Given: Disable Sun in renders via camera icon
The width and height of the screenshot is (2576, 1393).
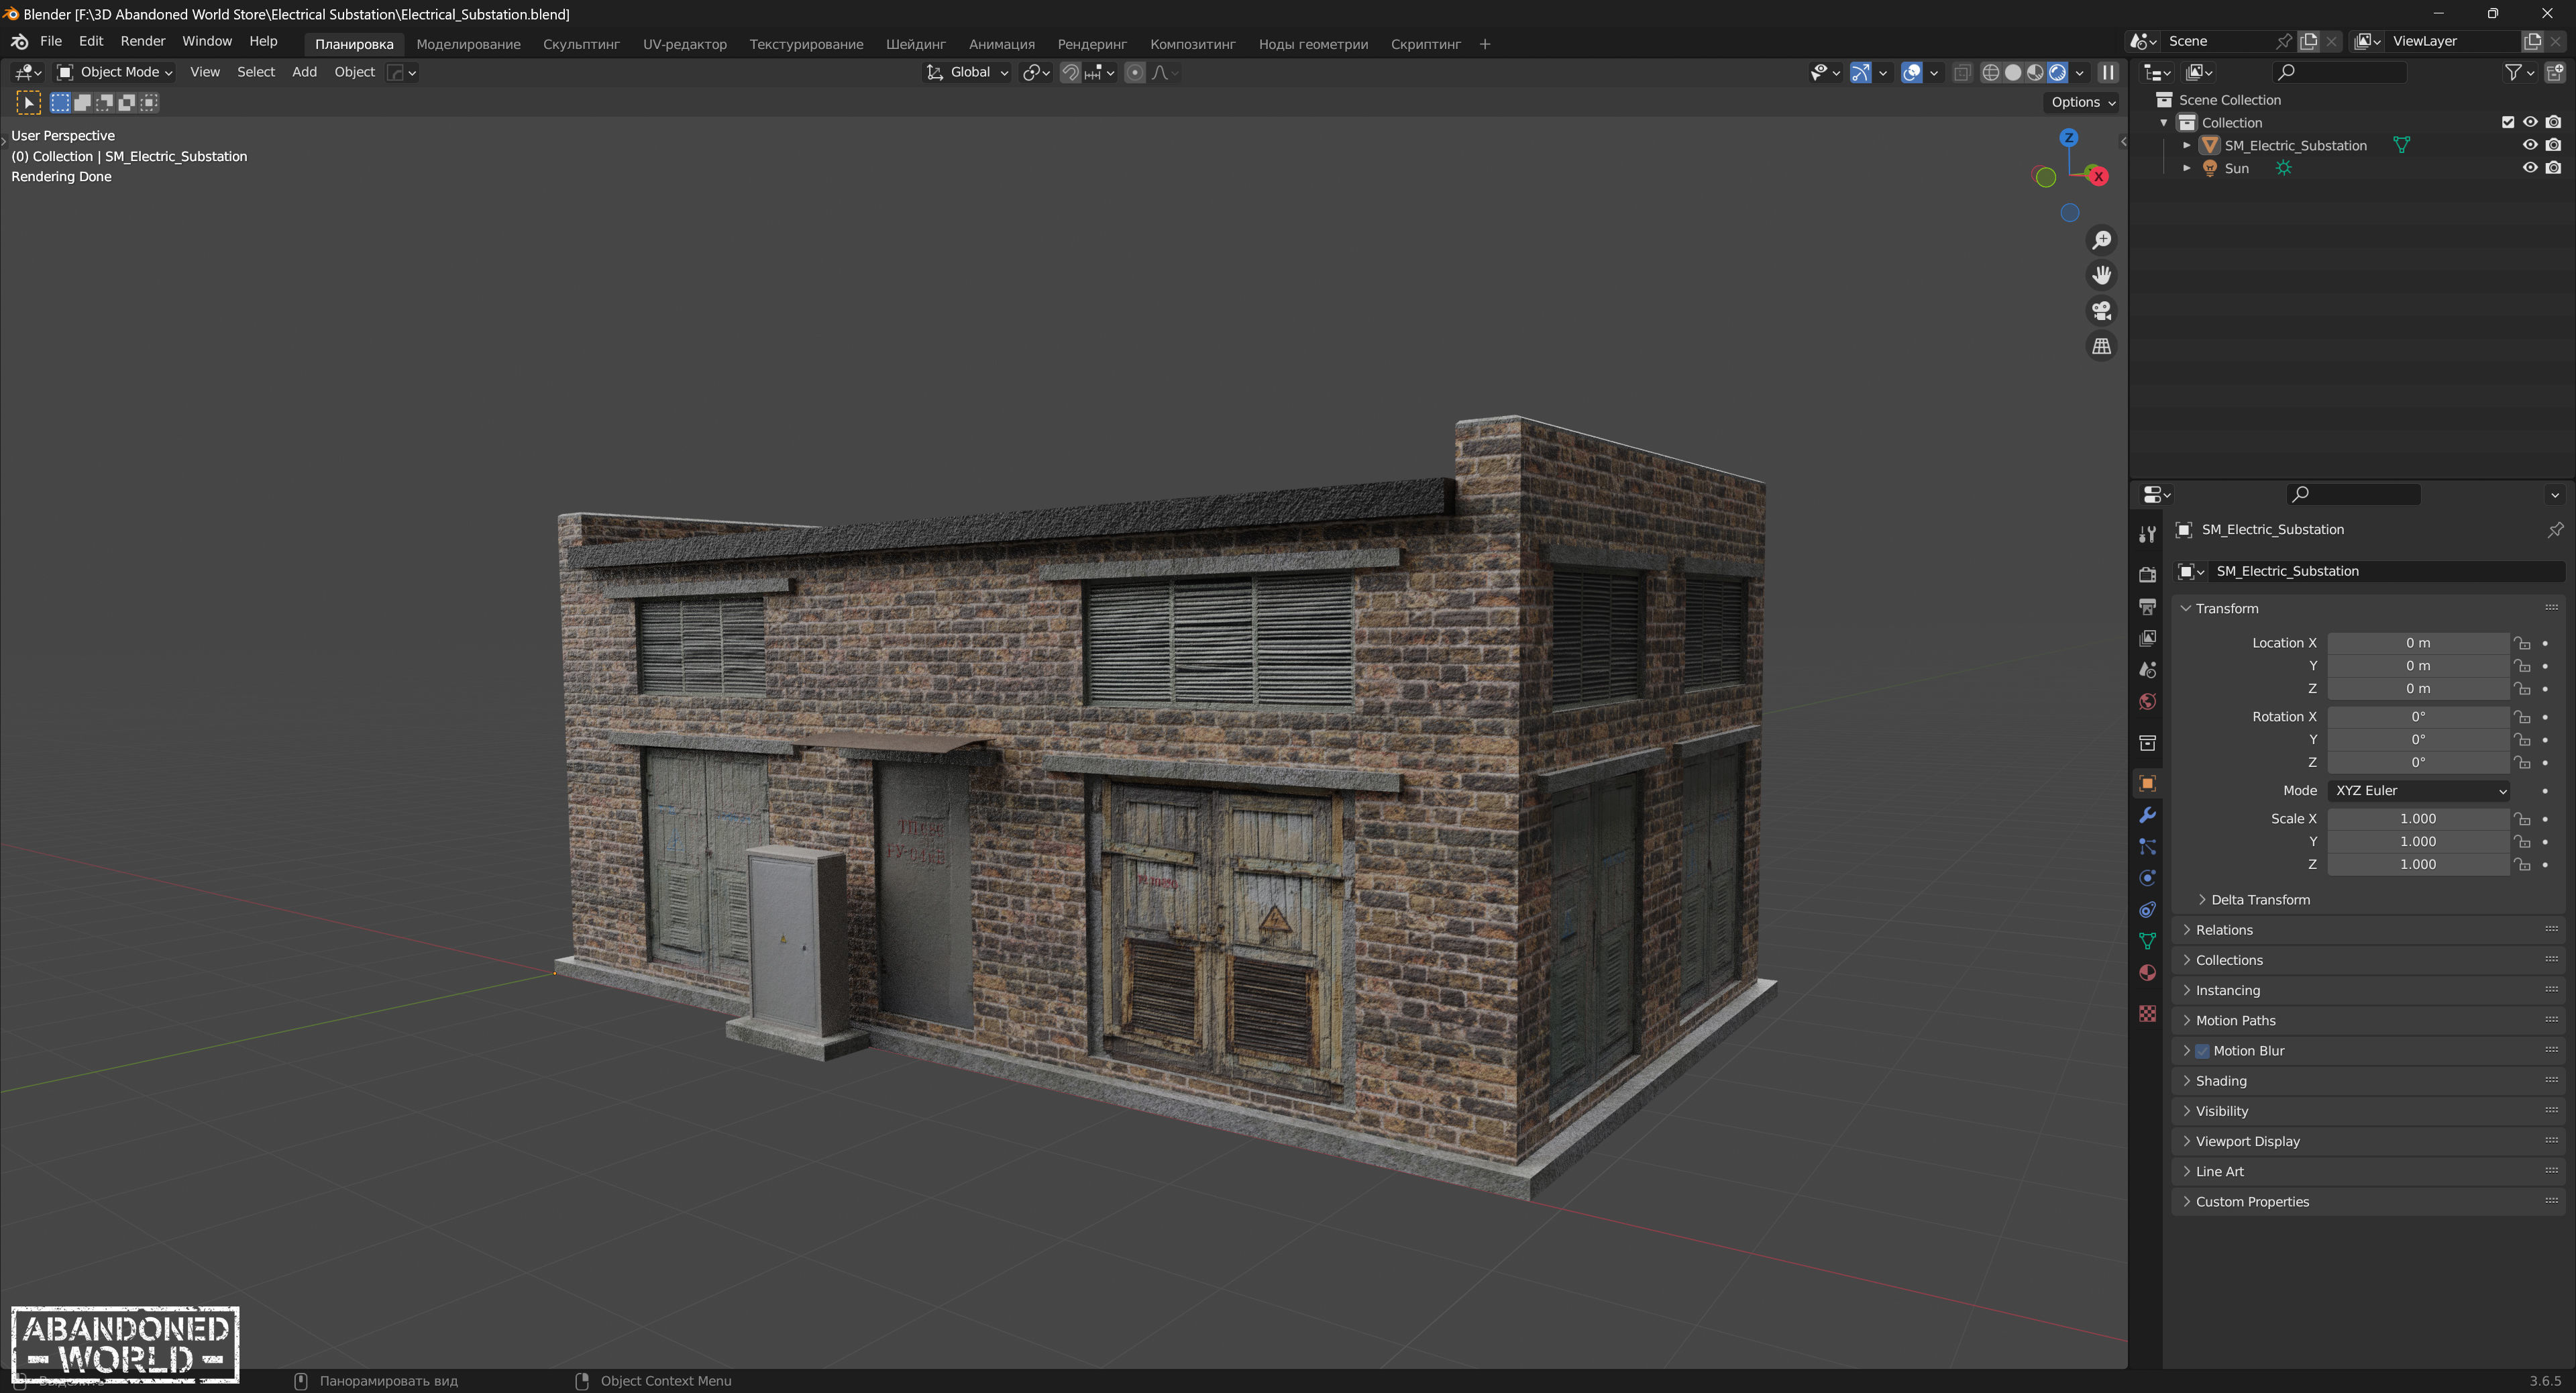Looking at the screenshot, I should (x=2553, y=168).
